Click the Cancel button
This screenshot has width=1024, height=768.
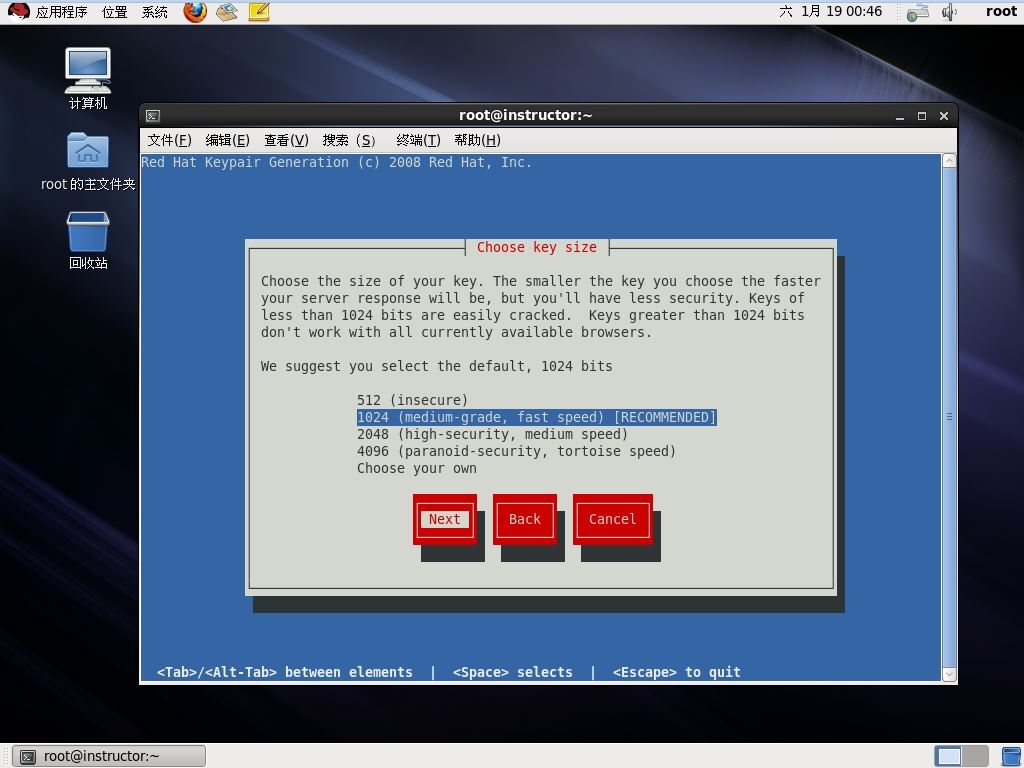pos(613,519)
